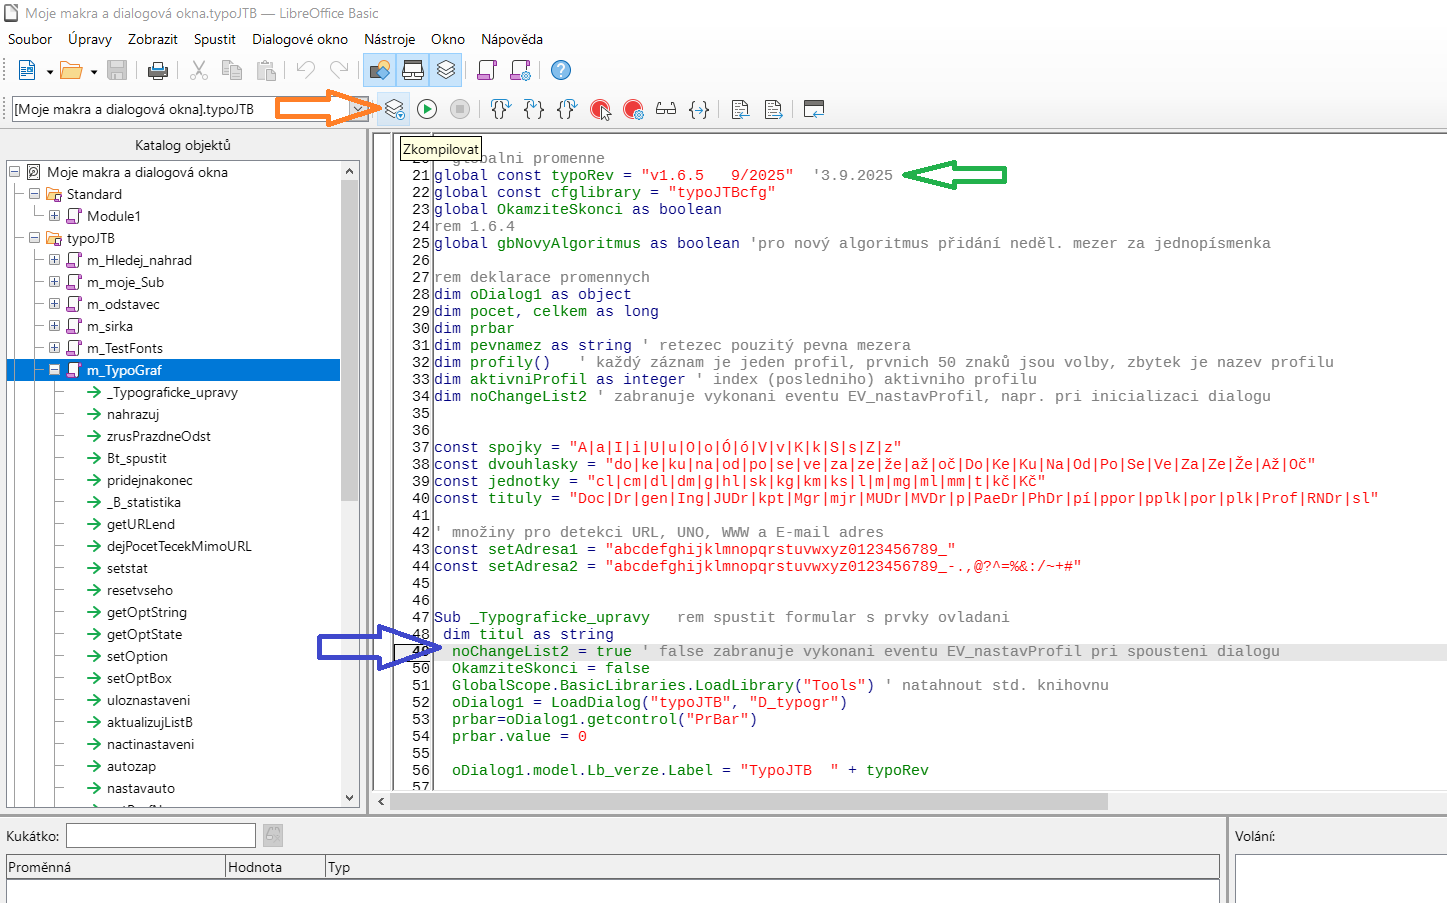
Task: Open the Nástroje menu
Action: coord(390,39)
